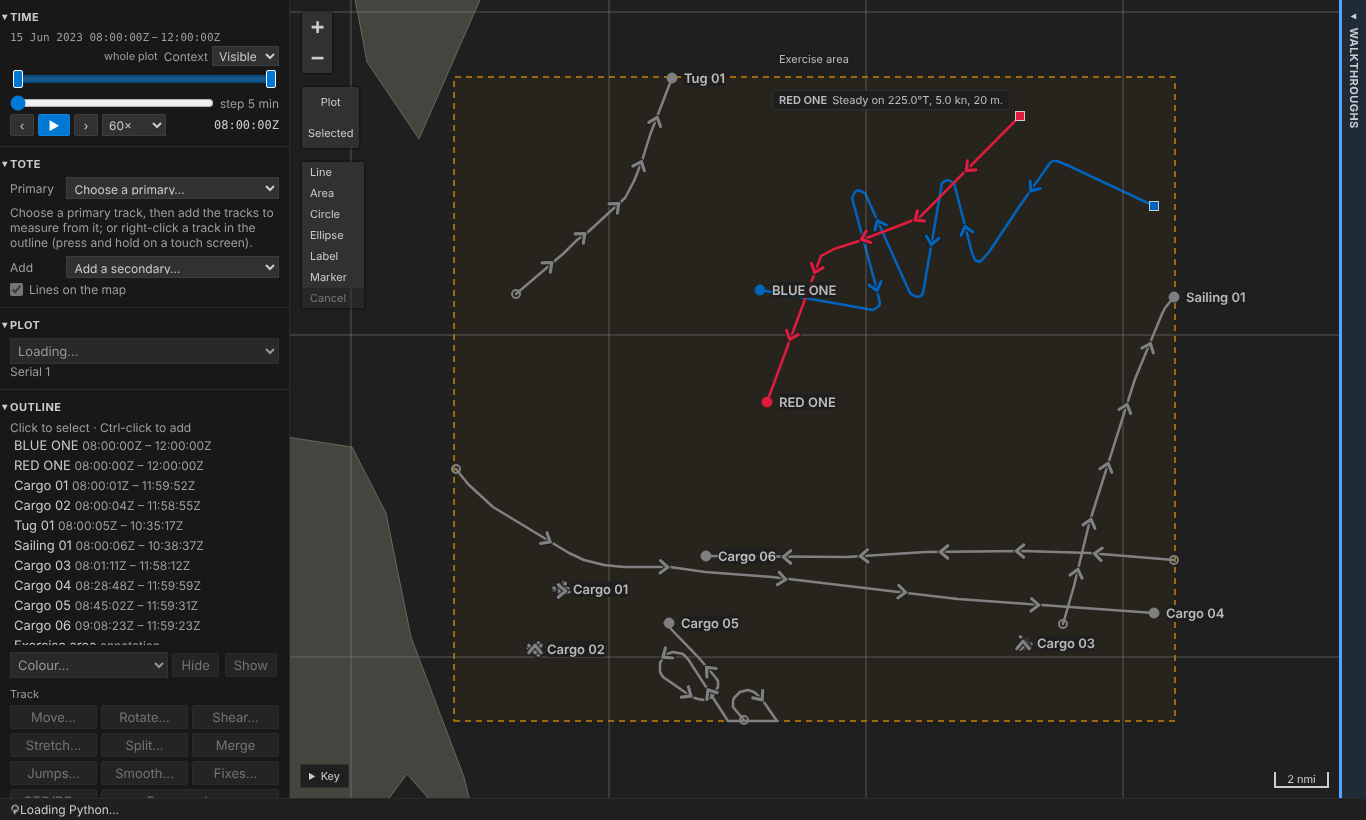Click the right time range handle

click(271, 79)
